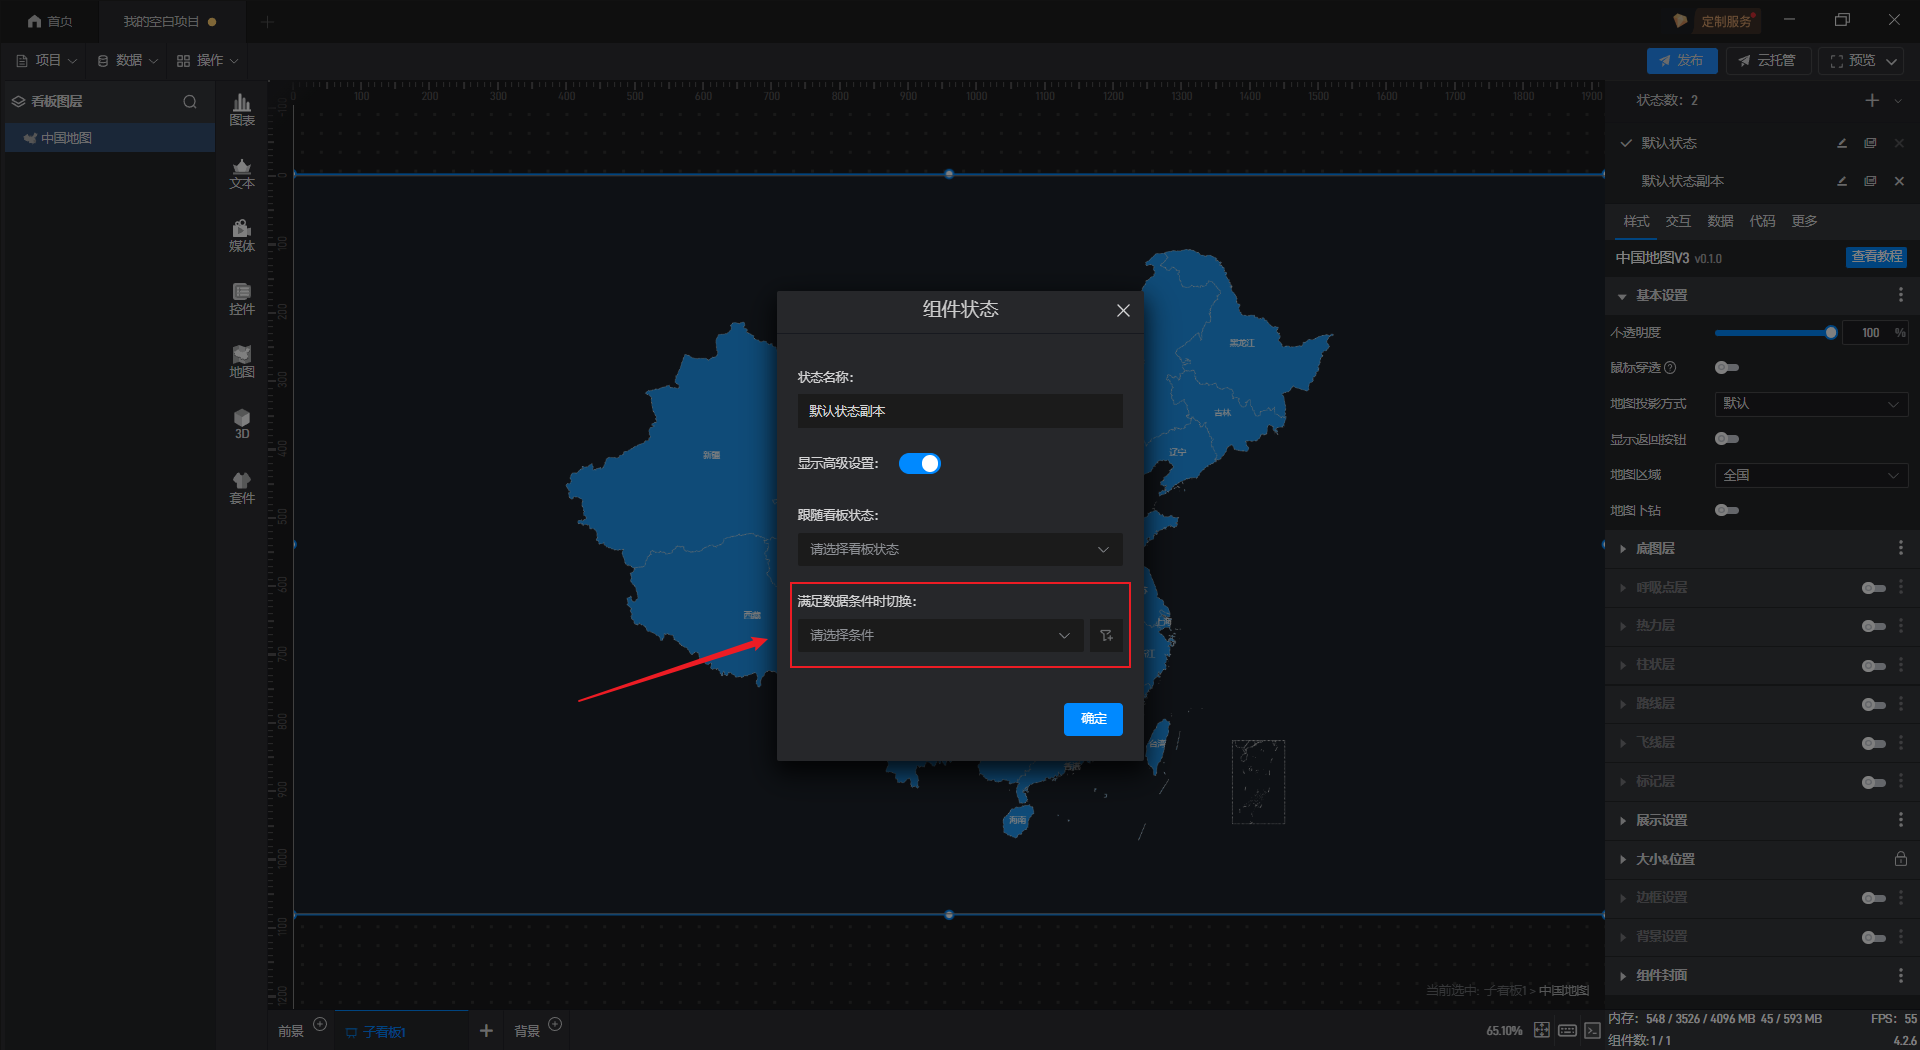Open the 项目 menu
The height and width of the screenshot is (1050, 1920).
46,60
